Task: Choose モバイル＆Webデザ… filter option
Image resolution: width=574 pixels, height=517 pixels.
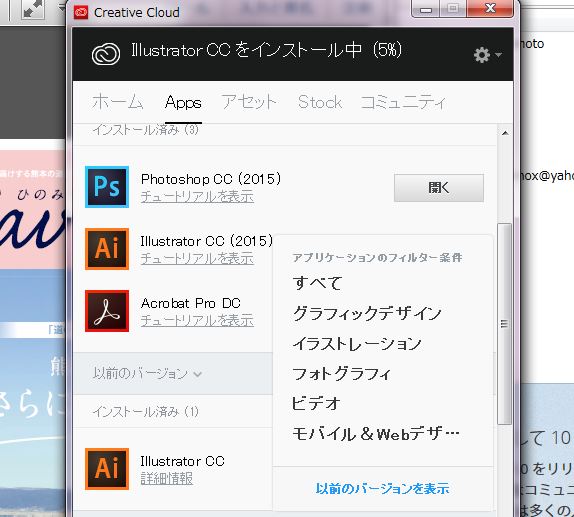Action: pyautogui.click(x=376, y=434)
